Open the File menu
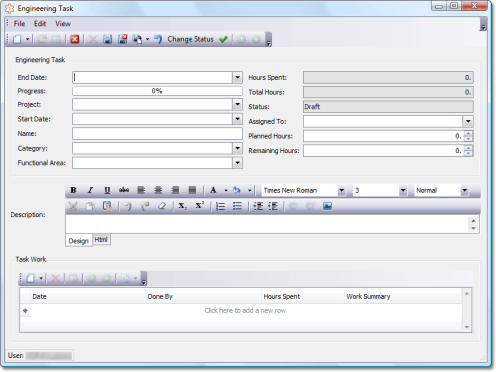Viewport: 496px width, 372px height. [19, 24]
